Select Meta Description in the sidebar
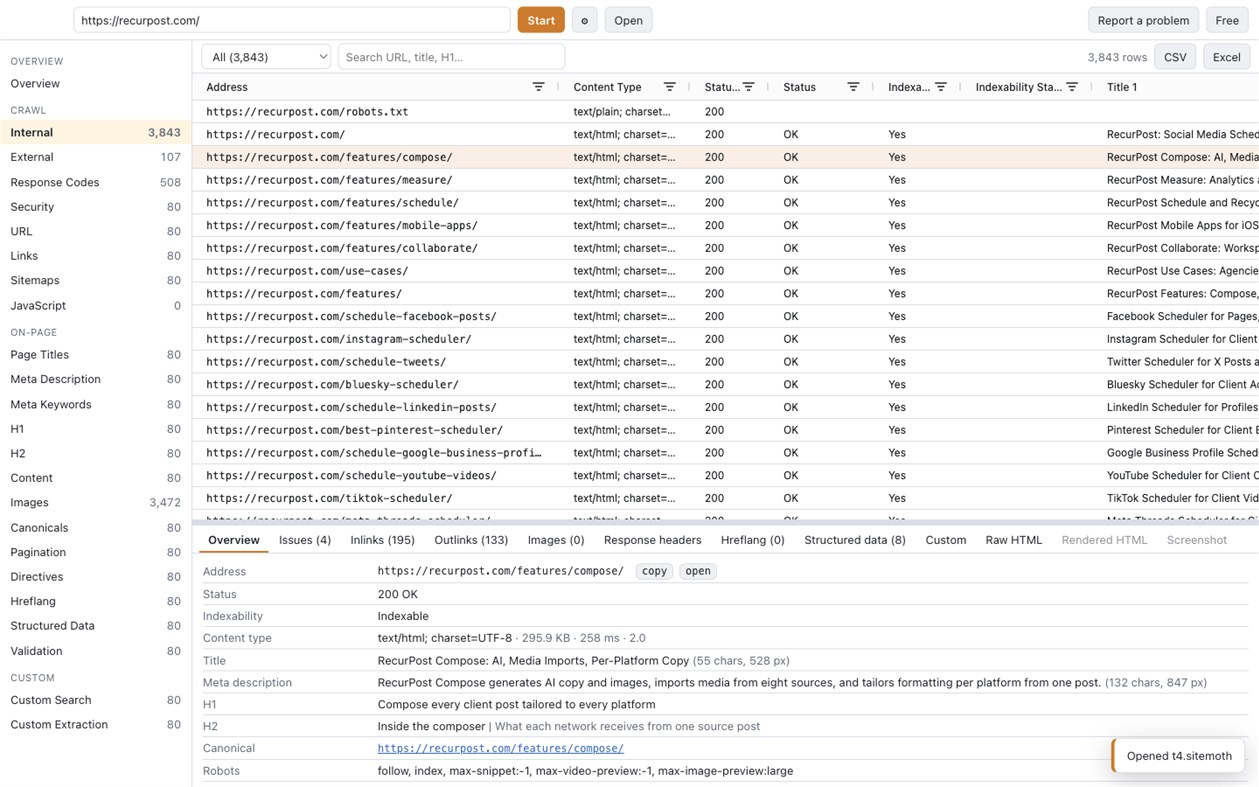This screenshot has height=787, width=1259. pos(96,379)
